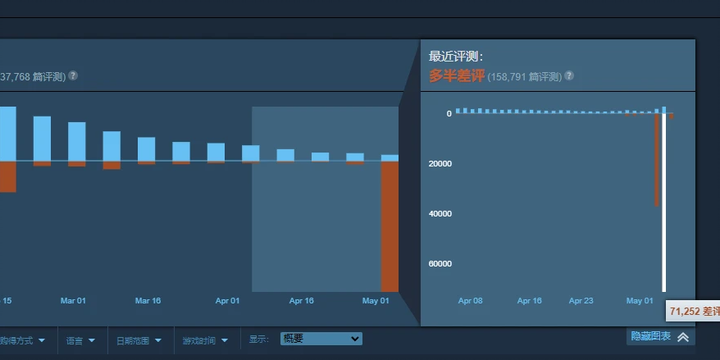Click the 多半差评 recent review score
The width and height of the screenshot is (720, 360).
[456, 76]
